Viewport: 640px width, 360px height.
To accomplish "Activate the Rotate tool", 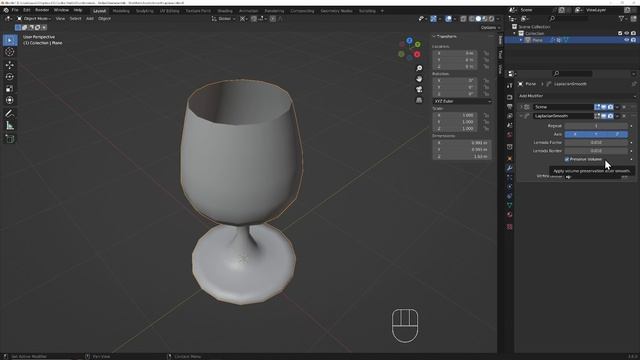I will coord(10,77).
